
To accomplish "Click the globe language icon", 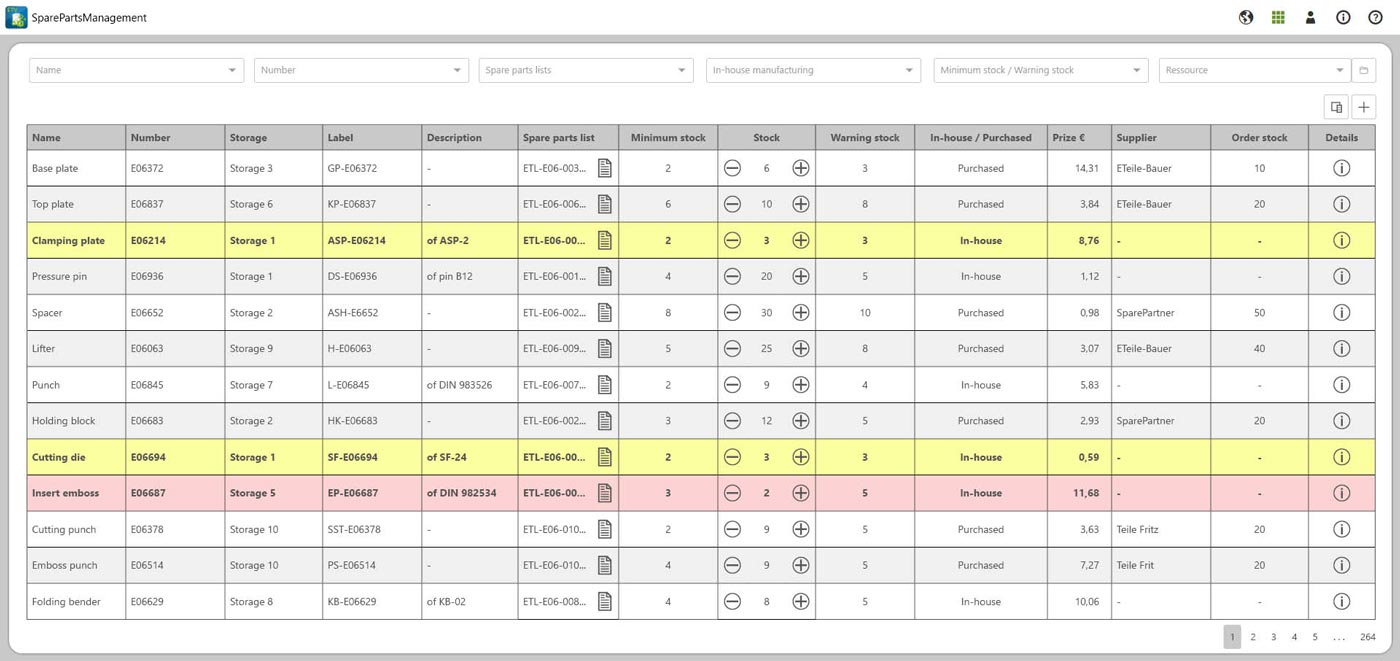I will point(1246,17).
